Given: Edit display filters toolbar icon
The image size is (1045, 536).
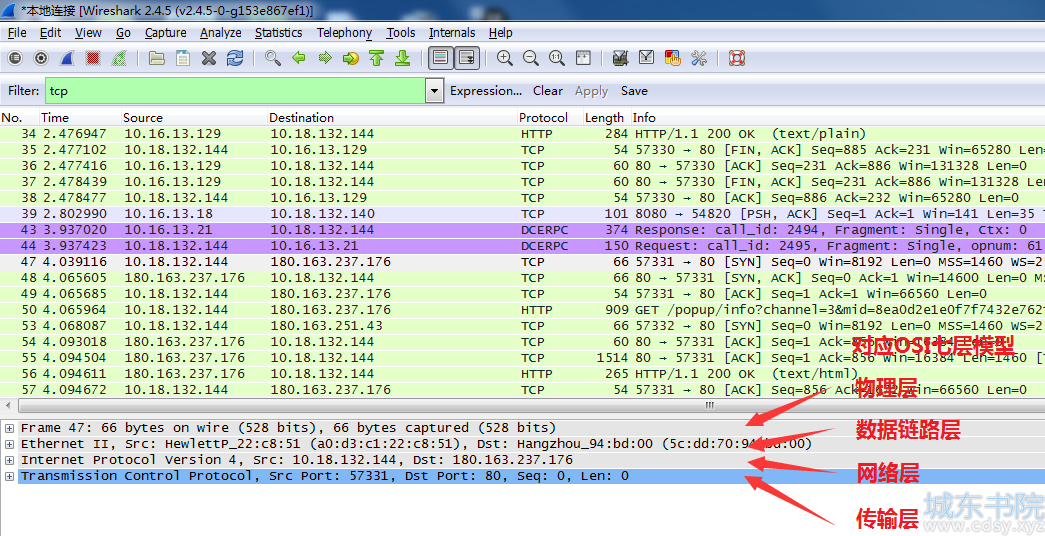Looking at the screenshot, I should pos(646,59).
